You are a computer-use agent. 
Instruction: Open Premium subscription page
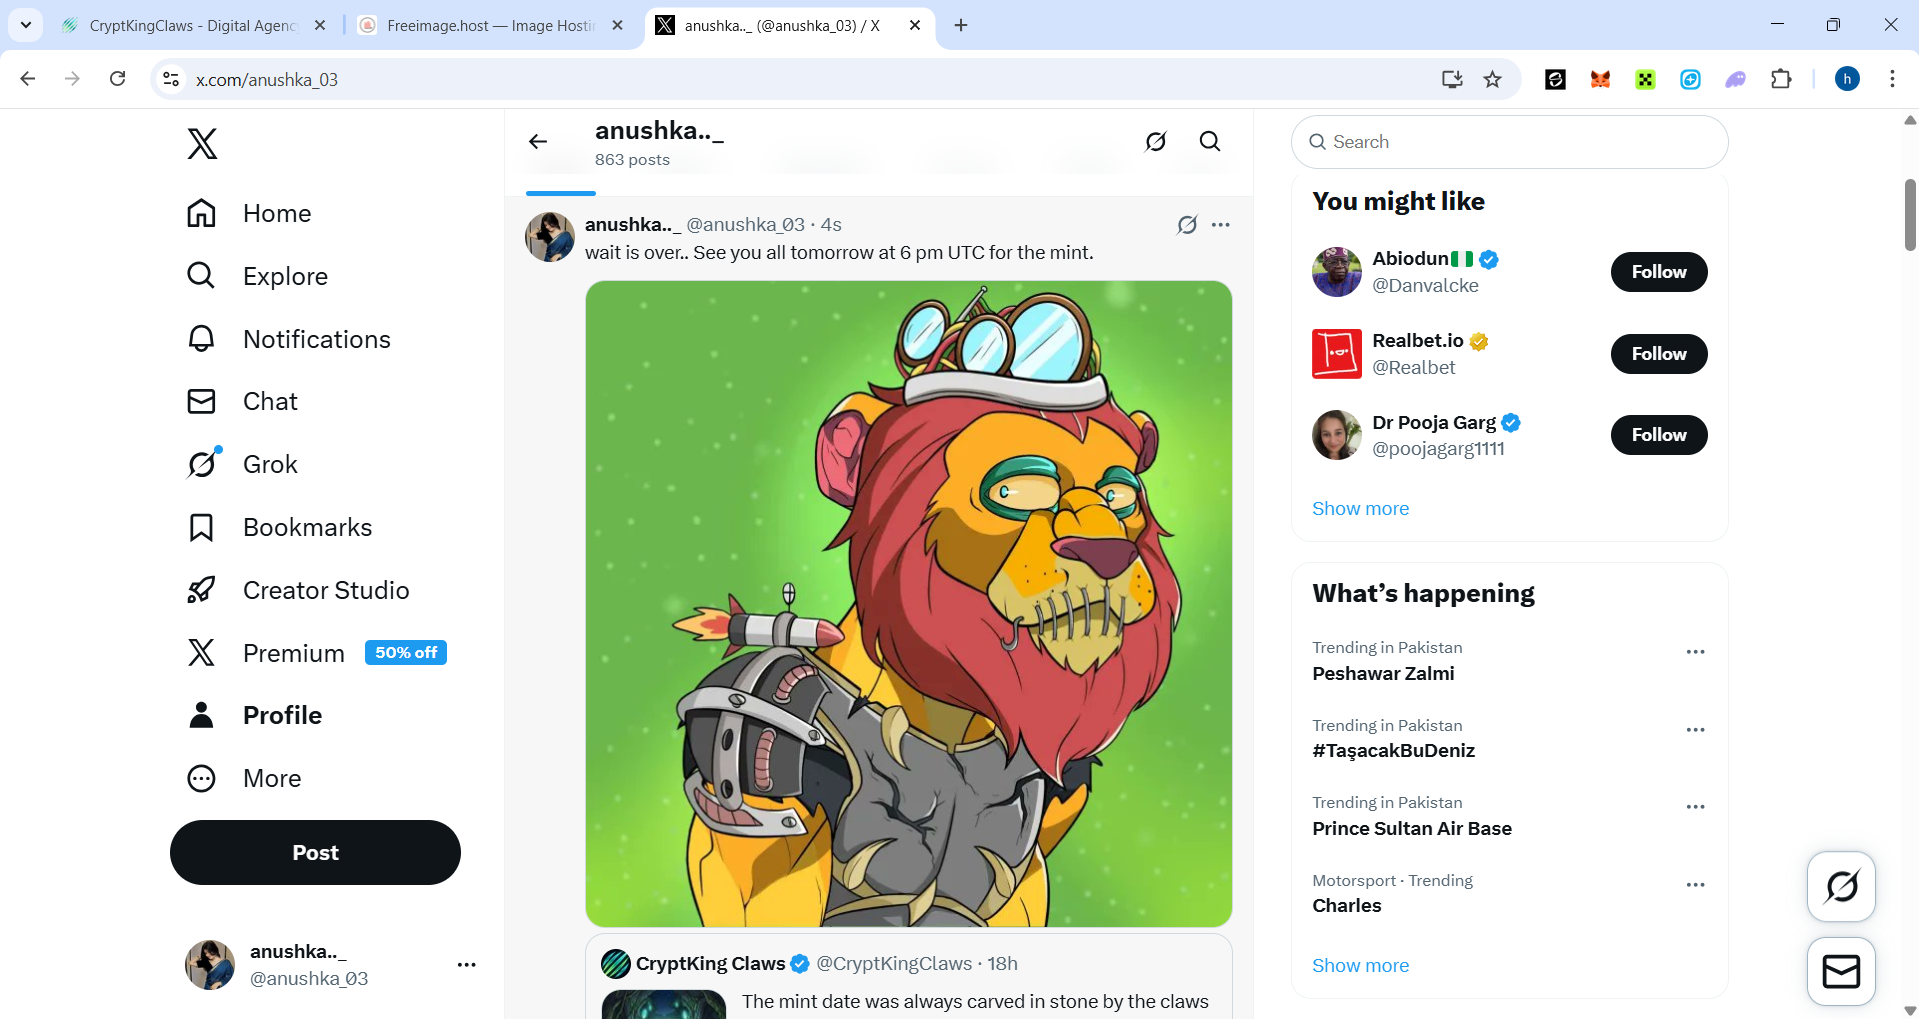point(316,653)
